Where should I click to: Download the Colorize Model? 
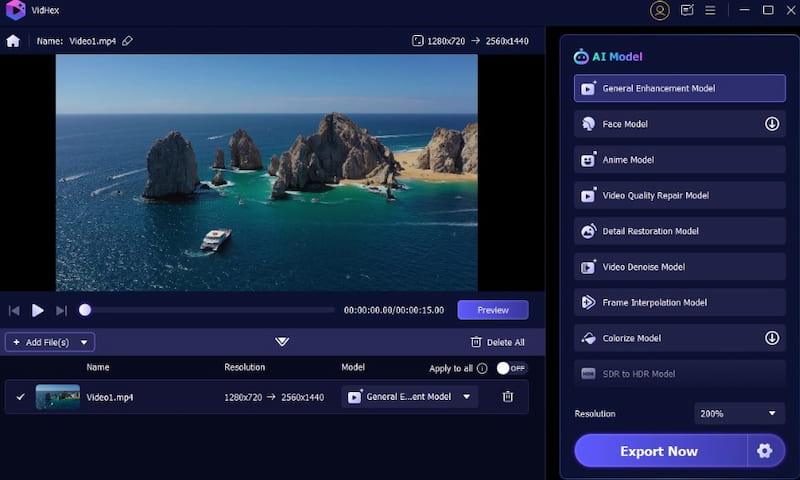click(771, 338)
